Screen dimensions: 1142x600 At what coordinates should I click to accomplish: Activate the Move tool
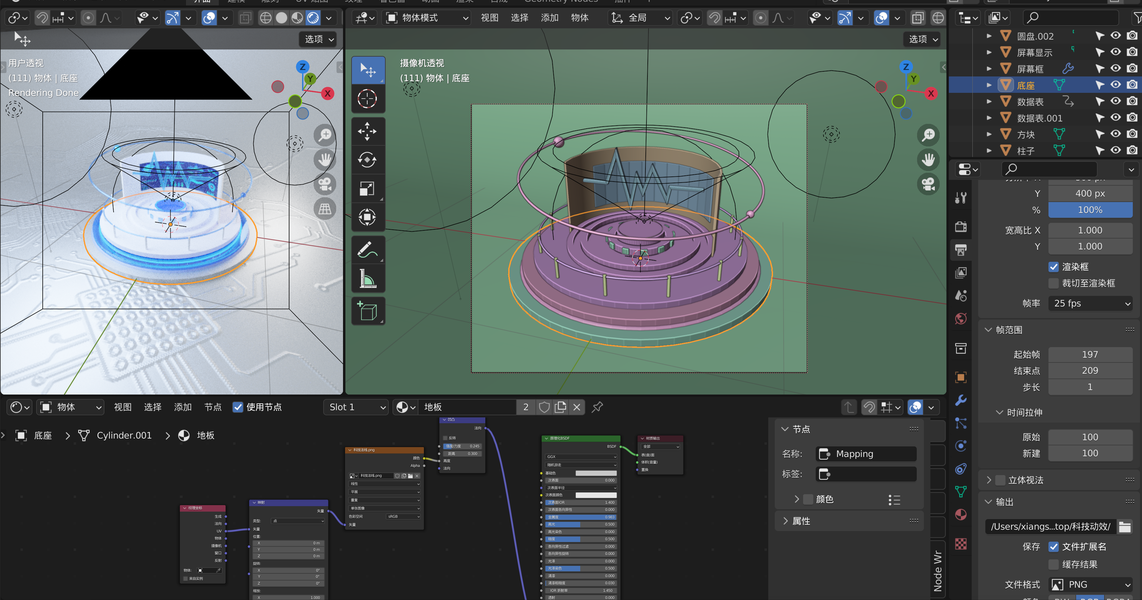coord(368,131)
